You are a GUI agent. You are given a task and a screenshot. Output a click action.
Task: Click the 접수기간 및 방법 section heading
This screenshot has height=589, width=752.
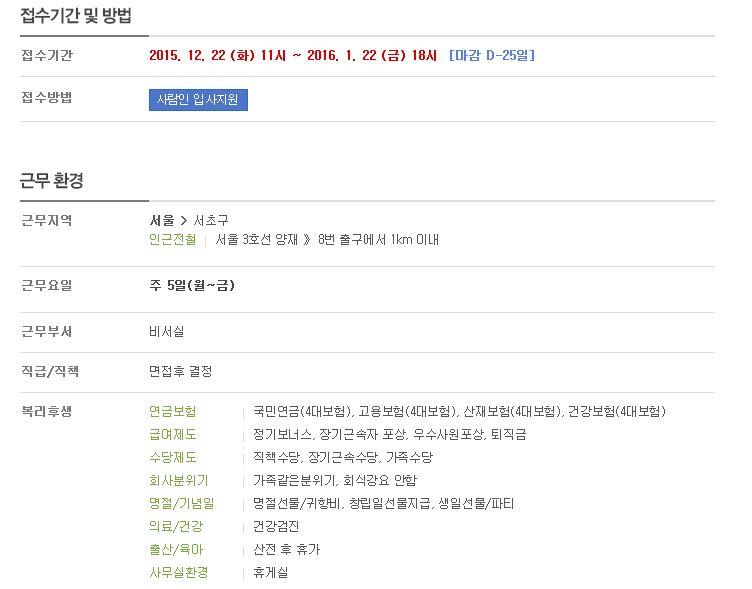(76, 16)
